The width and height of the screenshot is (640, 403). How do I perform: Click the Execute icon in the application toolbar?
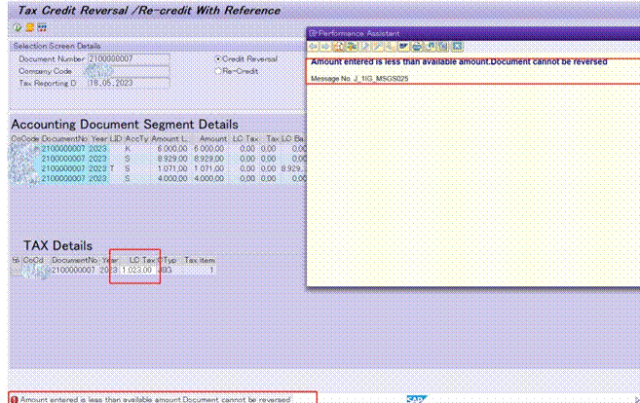point(17,28)
